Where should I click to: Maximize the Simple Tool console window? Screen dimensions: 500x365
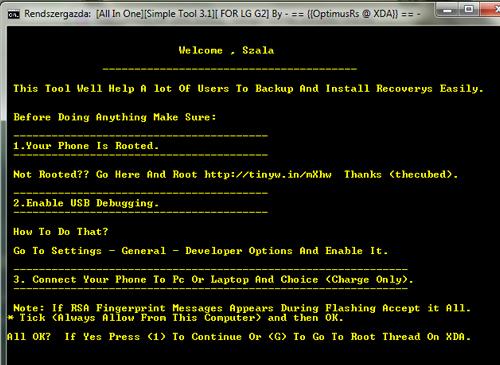click(x=469, y=10)
